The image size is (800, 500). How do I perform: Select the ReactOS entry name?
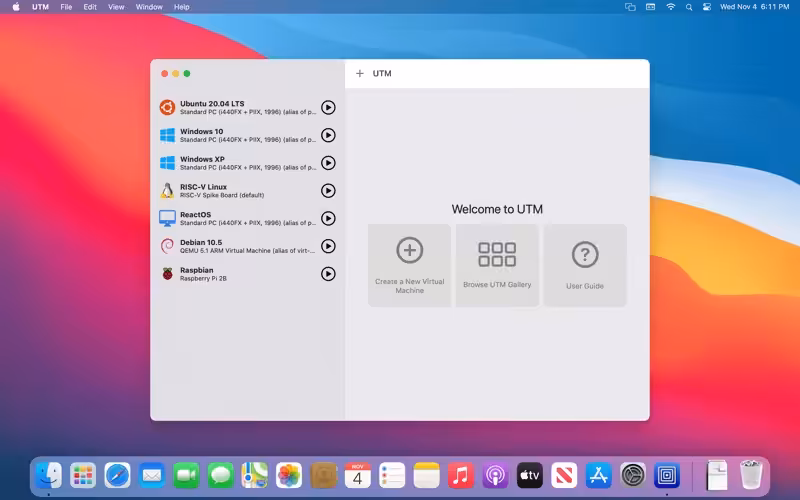tap(195, 215)
